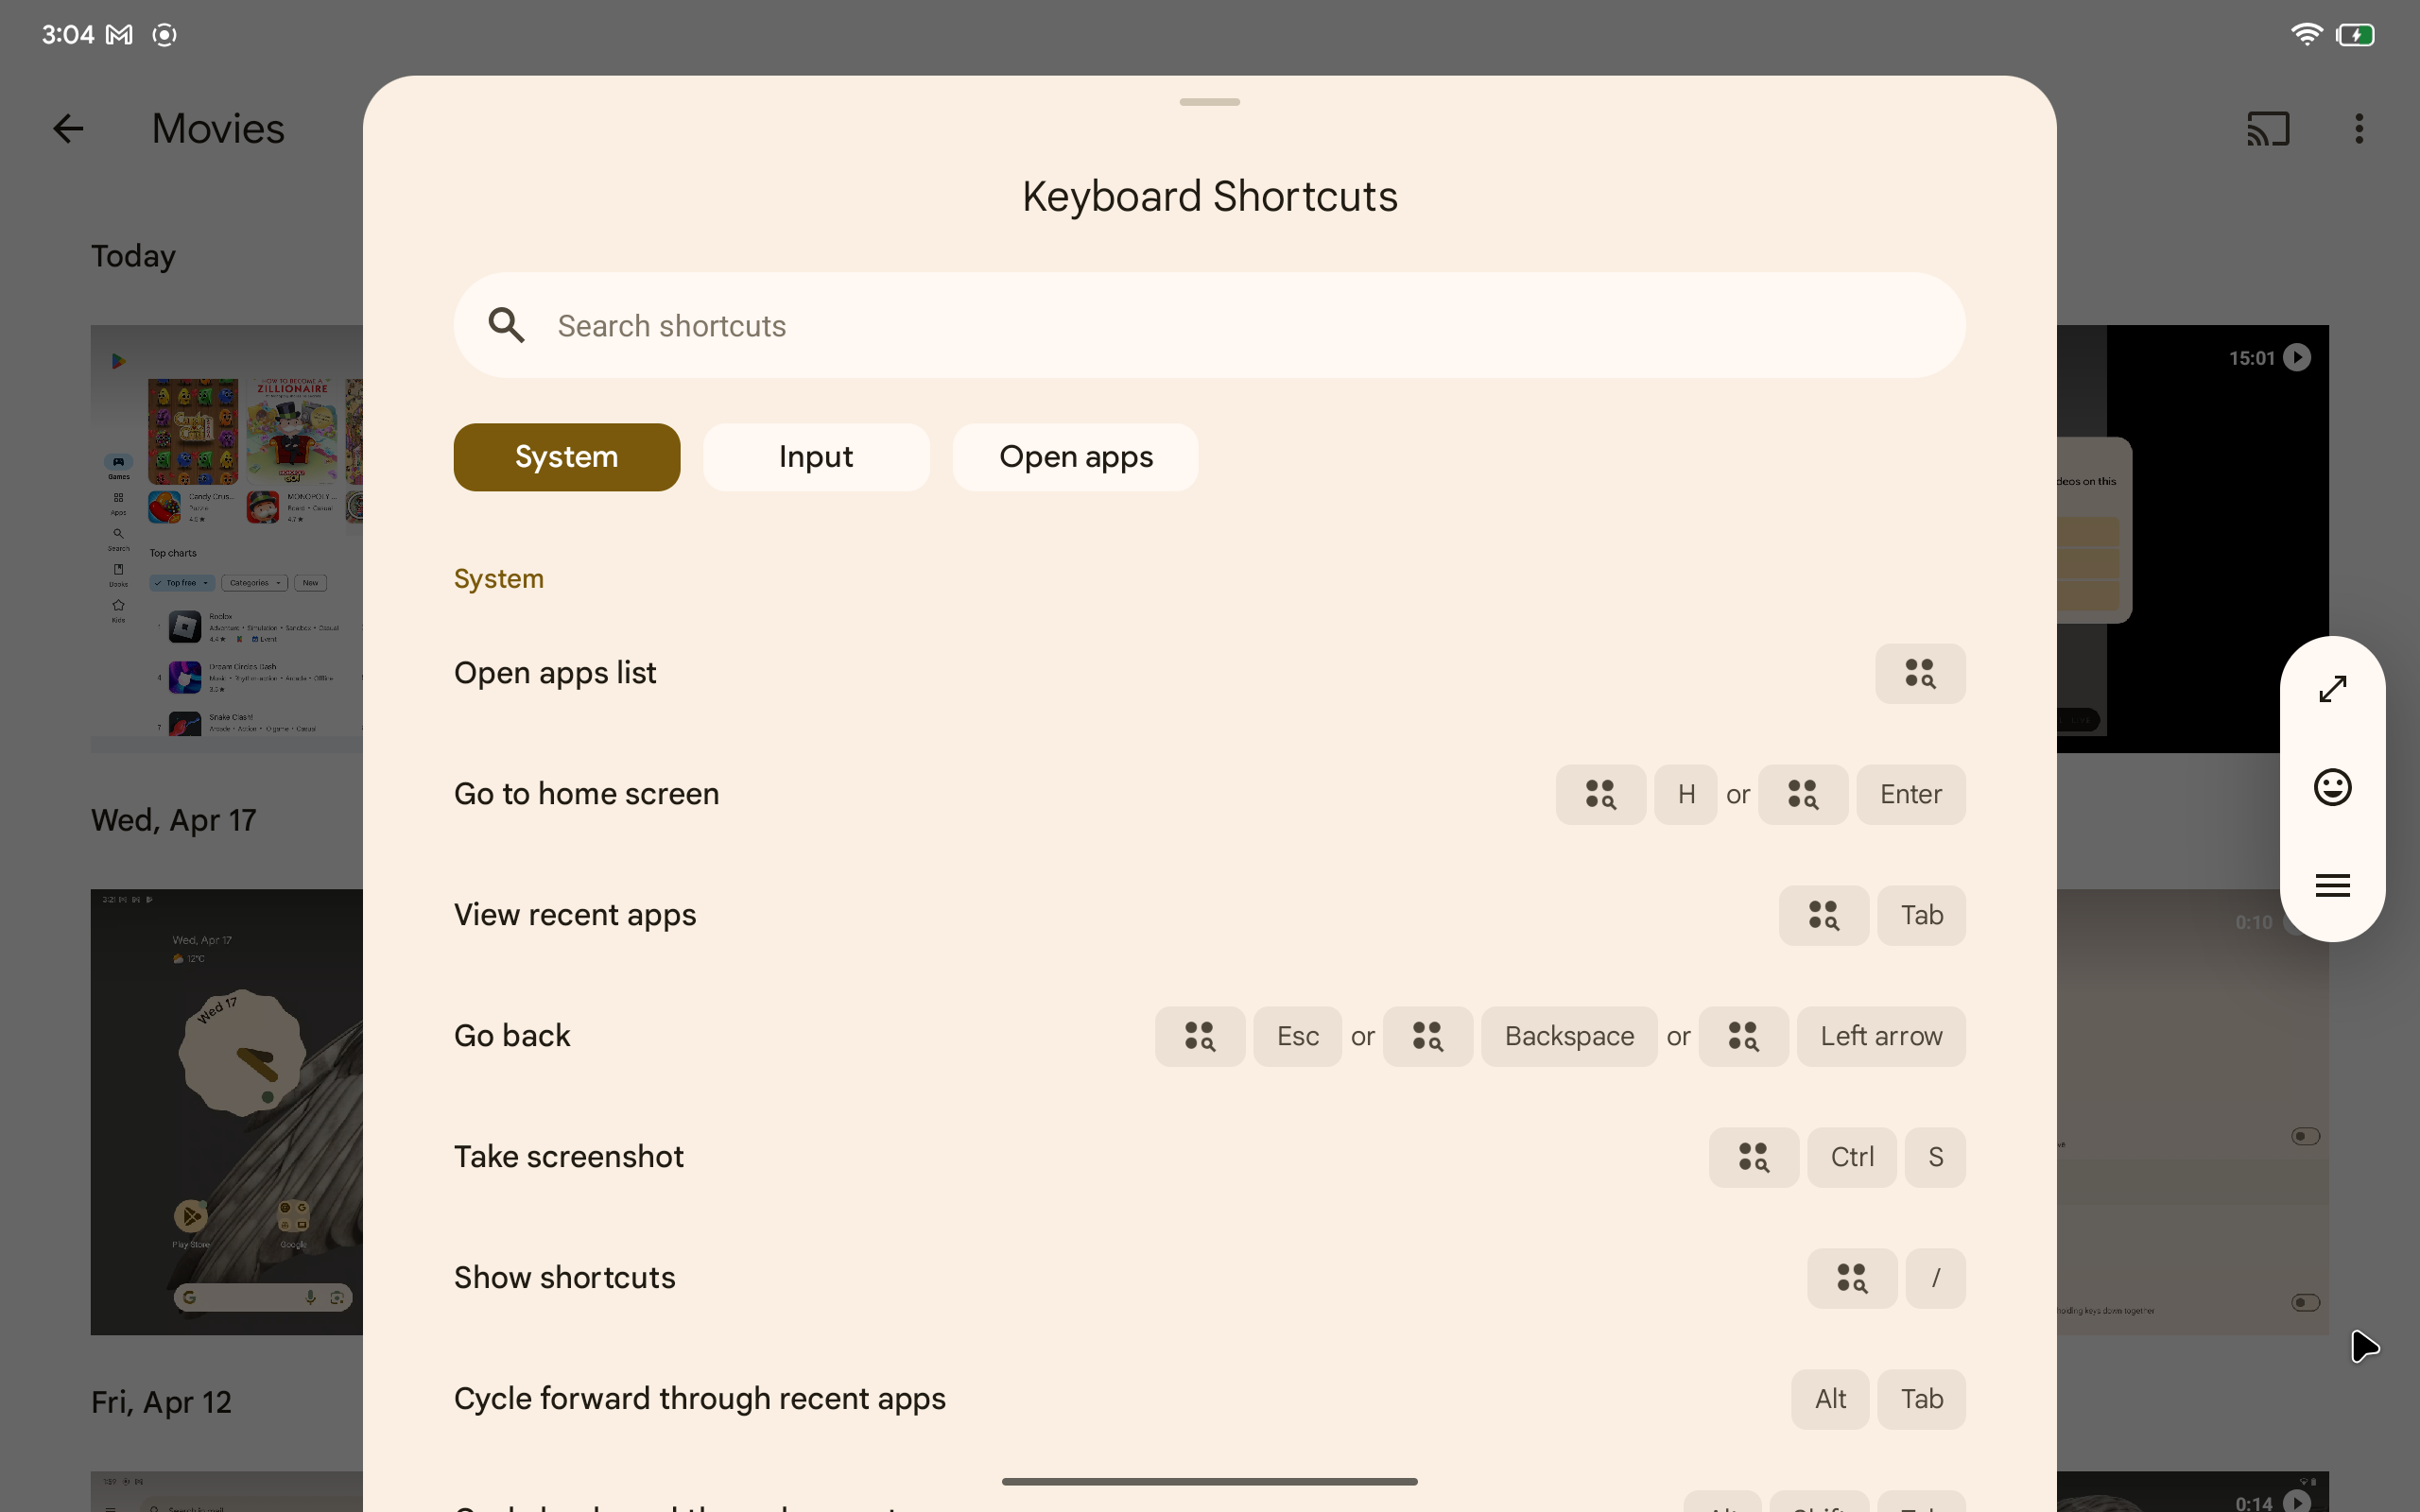Toggle the battery saver indicator
Image resolution: width=2420 pixels, height=1512 pixels.
(2356, 31)
